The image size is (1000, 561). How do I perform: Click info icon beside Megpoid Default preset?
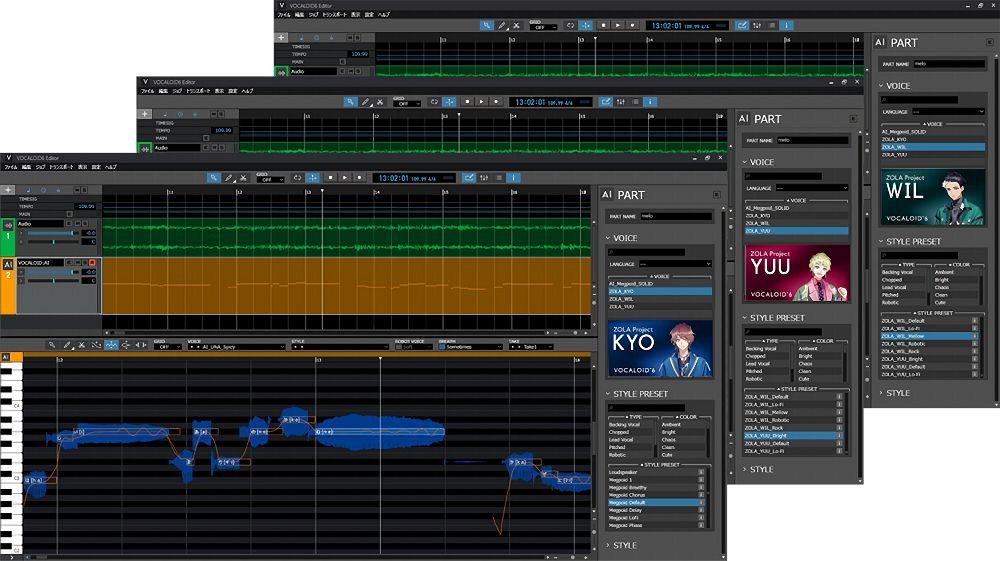[x=701, y=503]
